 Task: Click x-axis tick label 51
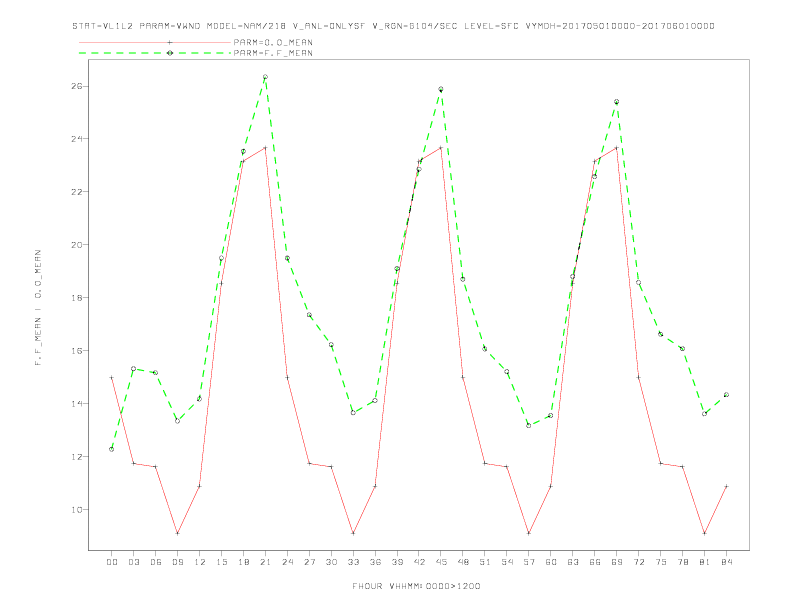(x=485, y=562)
